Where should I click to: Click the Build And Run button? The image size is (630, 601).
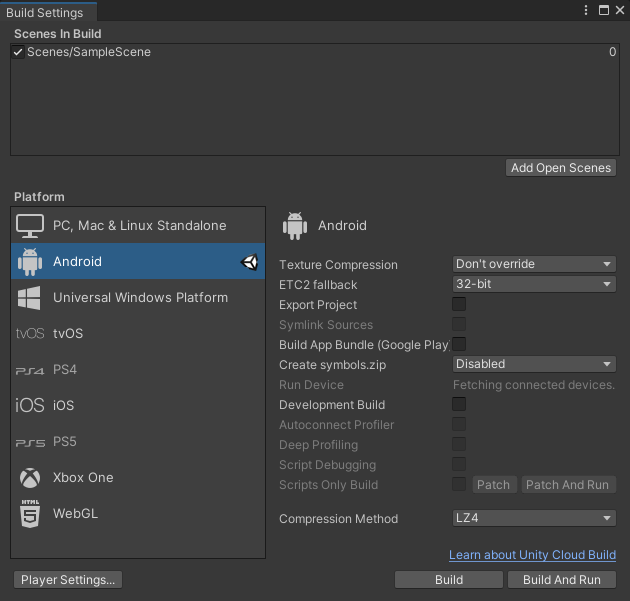pos(562,580)
